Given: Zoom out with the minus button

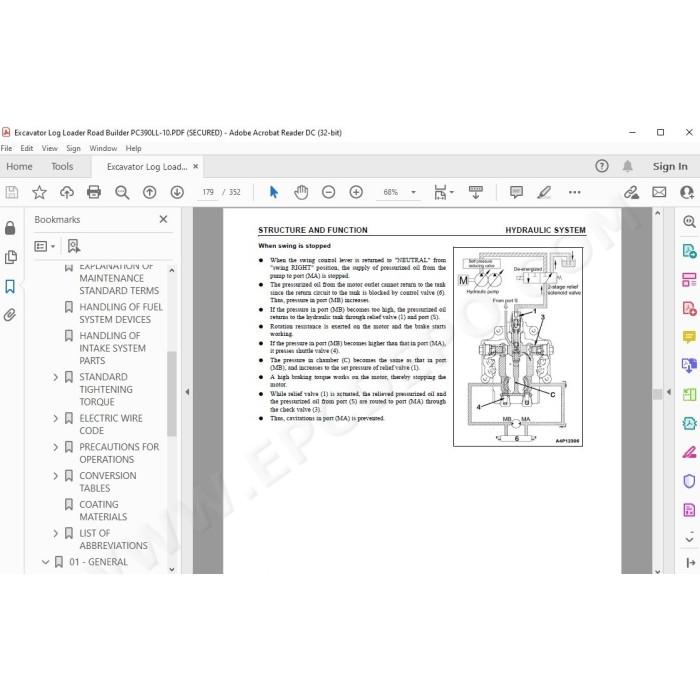Looking at the screenshot, I should tap(329, 192).
